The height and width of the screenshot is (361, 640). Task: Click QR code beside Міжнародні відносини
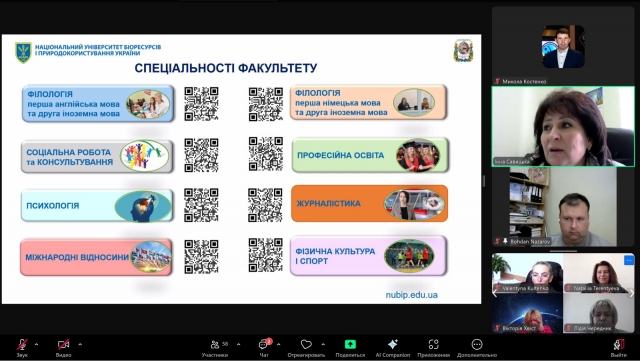201,256
